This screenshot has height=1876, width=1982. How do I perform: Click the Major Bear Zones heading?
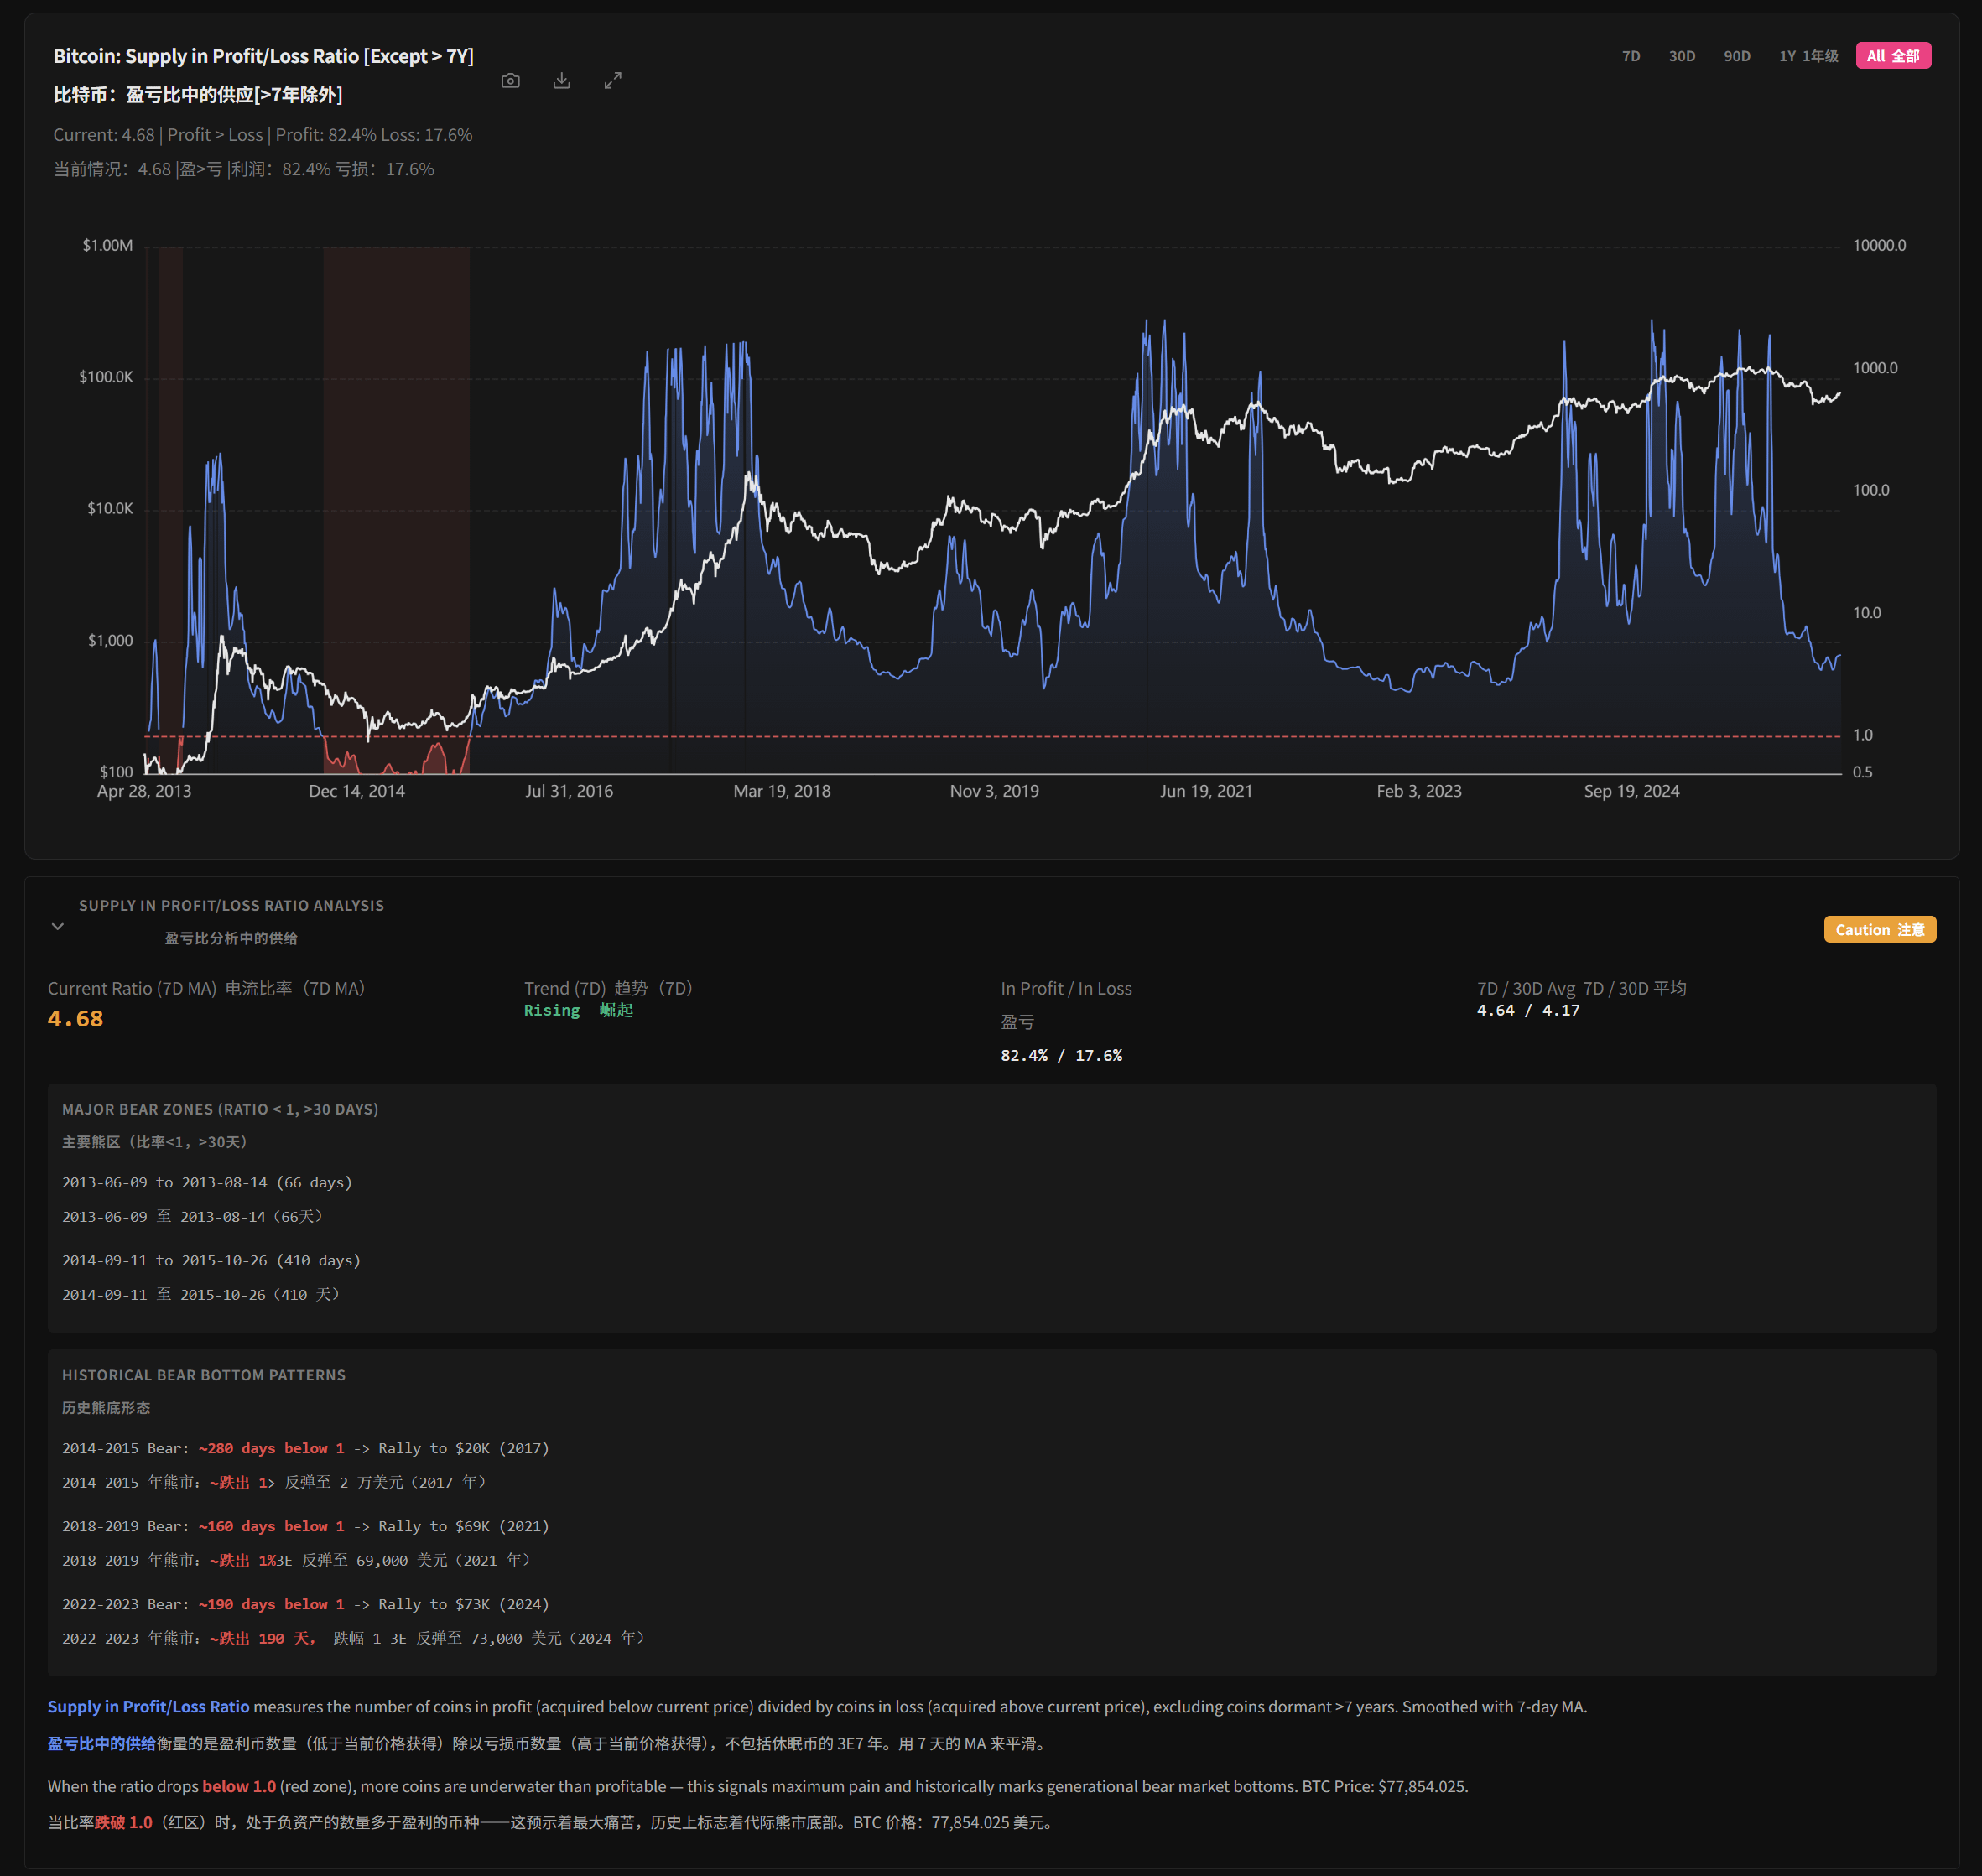(220, 1110)
